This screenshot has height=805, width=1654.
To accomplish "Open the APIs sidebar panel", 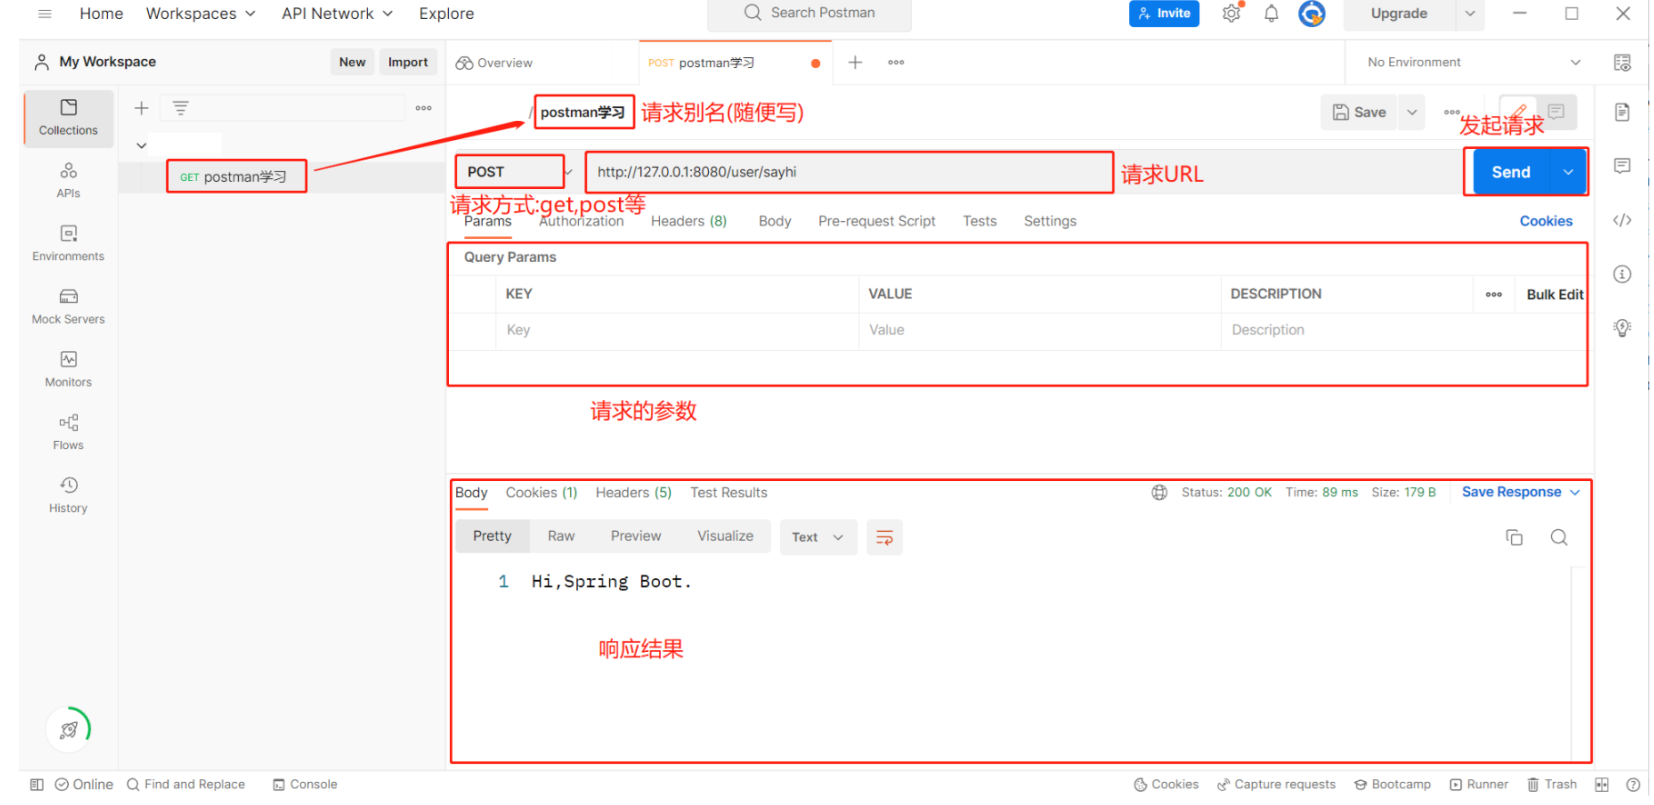I will [x=68, y=181].
